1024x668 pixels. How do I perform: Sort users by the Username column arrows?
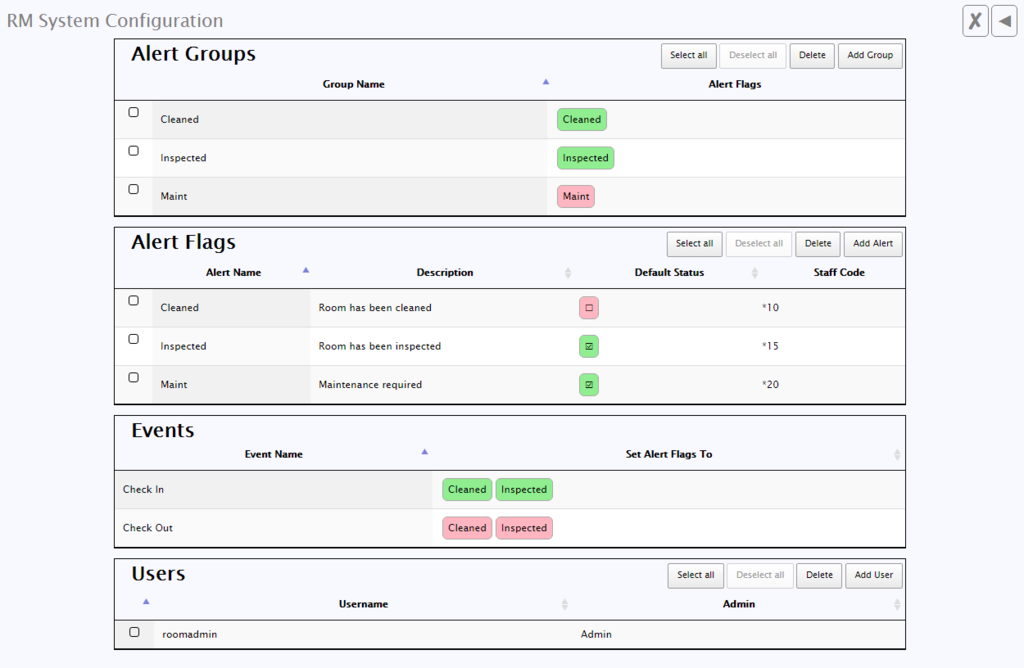[565, 605]
